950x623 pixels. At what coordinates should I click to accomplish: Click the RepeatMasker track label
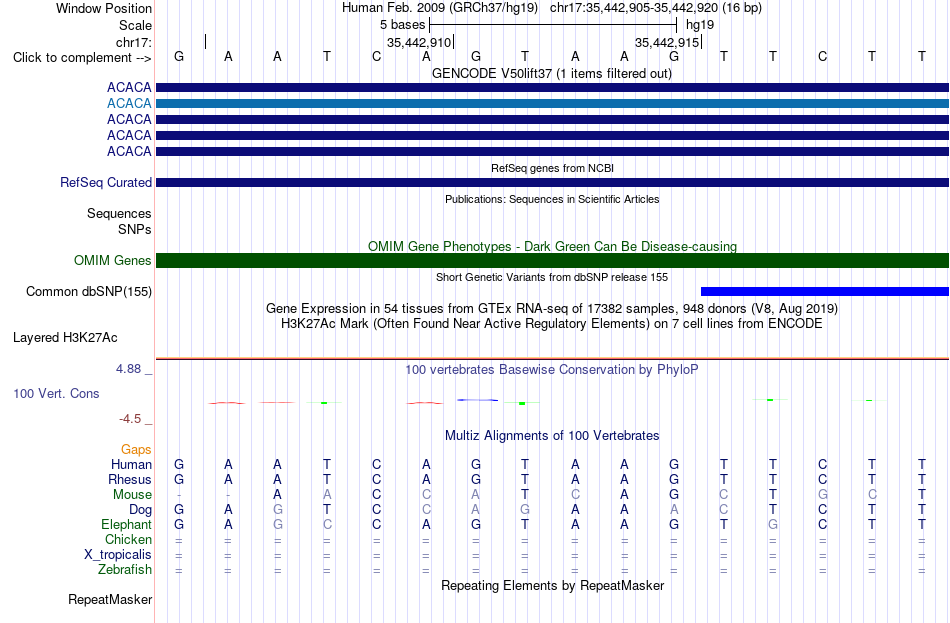(110, 599)
